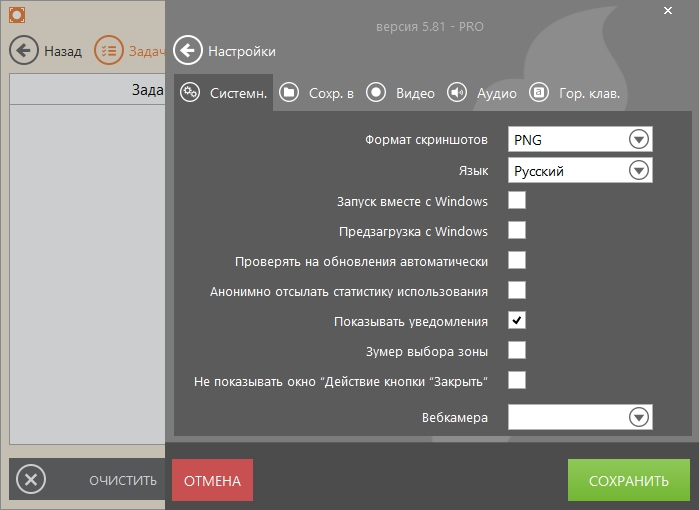Click the Видео record icon

pos(376,92)
